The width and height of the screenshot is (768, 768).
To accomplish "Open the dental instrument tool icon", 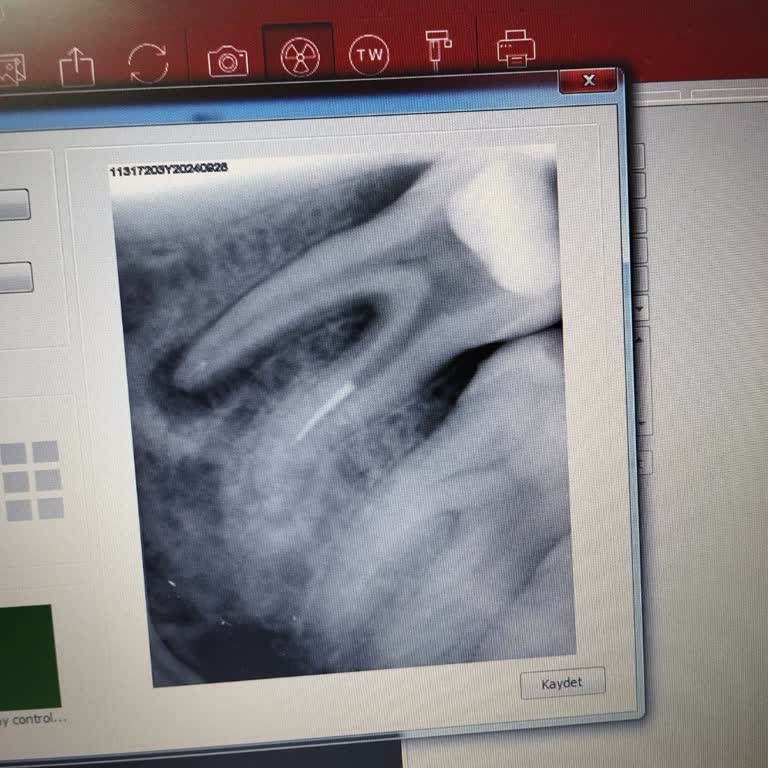I will pos(438,49).
